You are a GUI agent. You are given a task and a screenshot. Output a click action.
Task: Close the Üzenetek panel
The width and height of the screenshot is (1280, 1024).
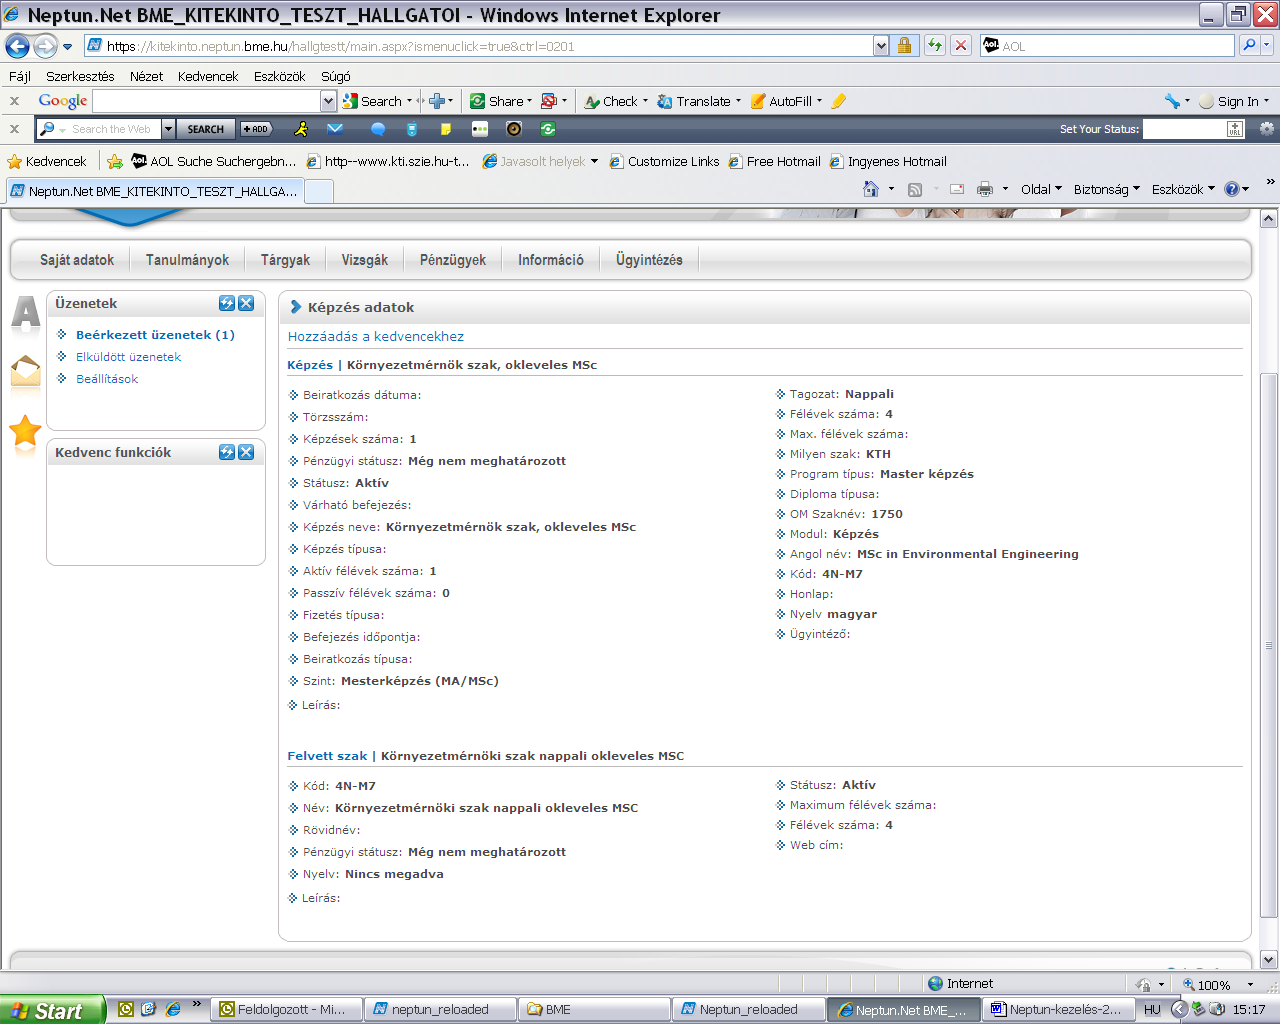click(246, 303)
